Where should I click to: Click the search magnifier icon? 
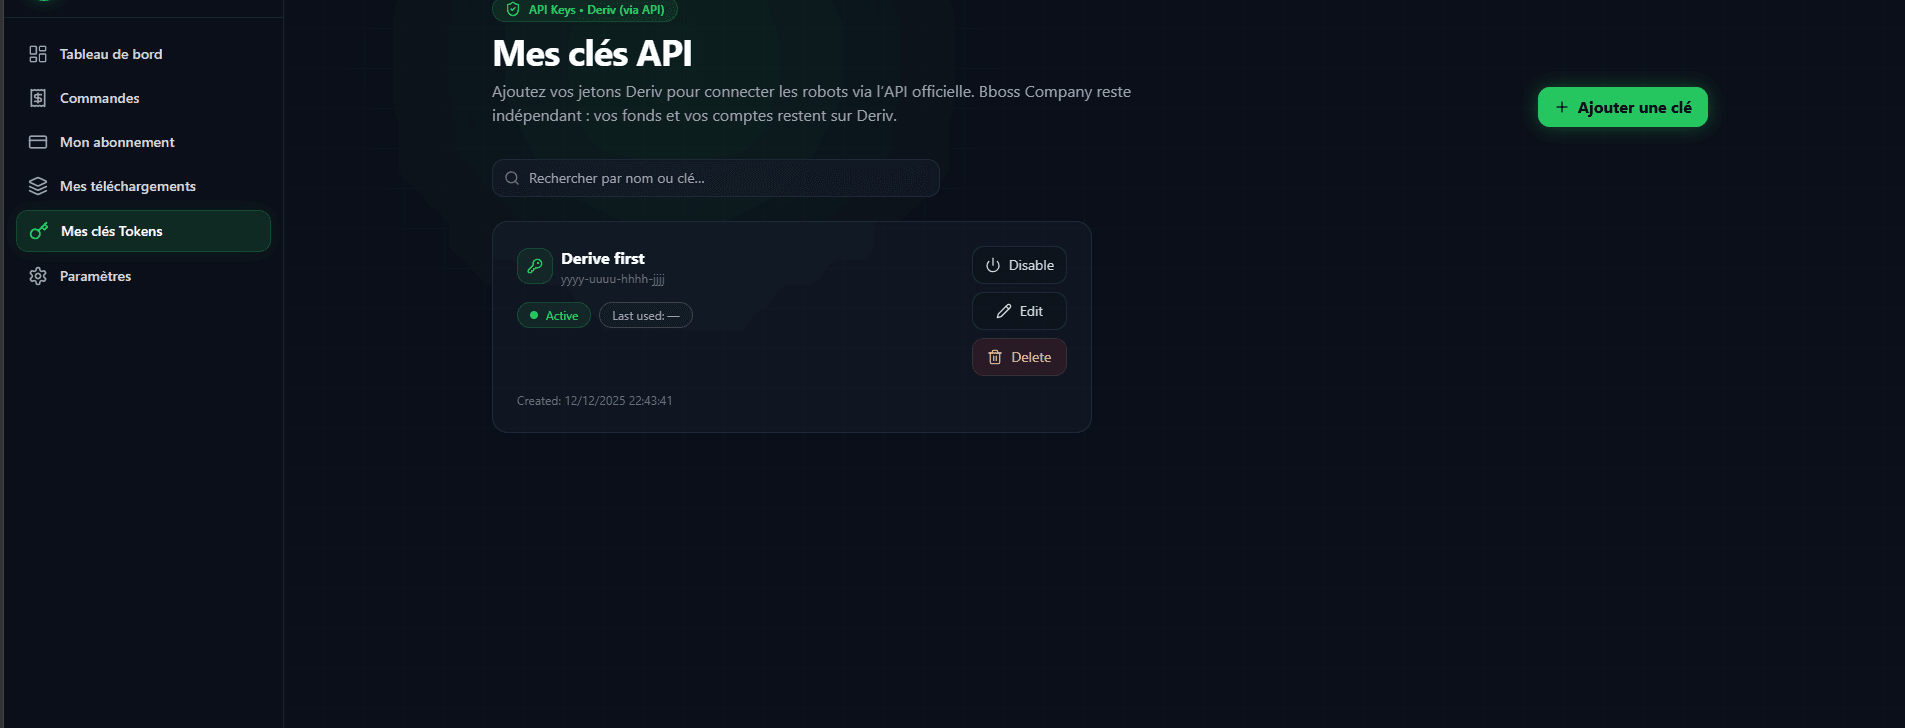(512, 178)
